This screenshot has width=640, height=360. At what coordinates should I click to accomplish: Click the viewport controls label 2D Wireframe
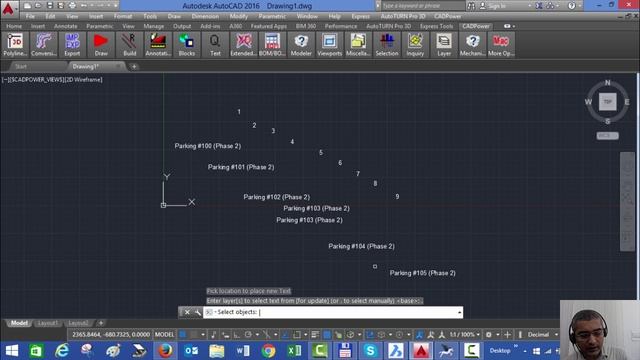click(x=84, y=80)
